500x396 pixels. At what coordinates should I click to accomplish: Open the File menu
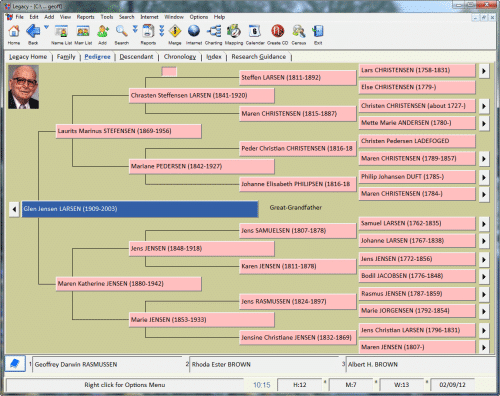coord(20,17)
